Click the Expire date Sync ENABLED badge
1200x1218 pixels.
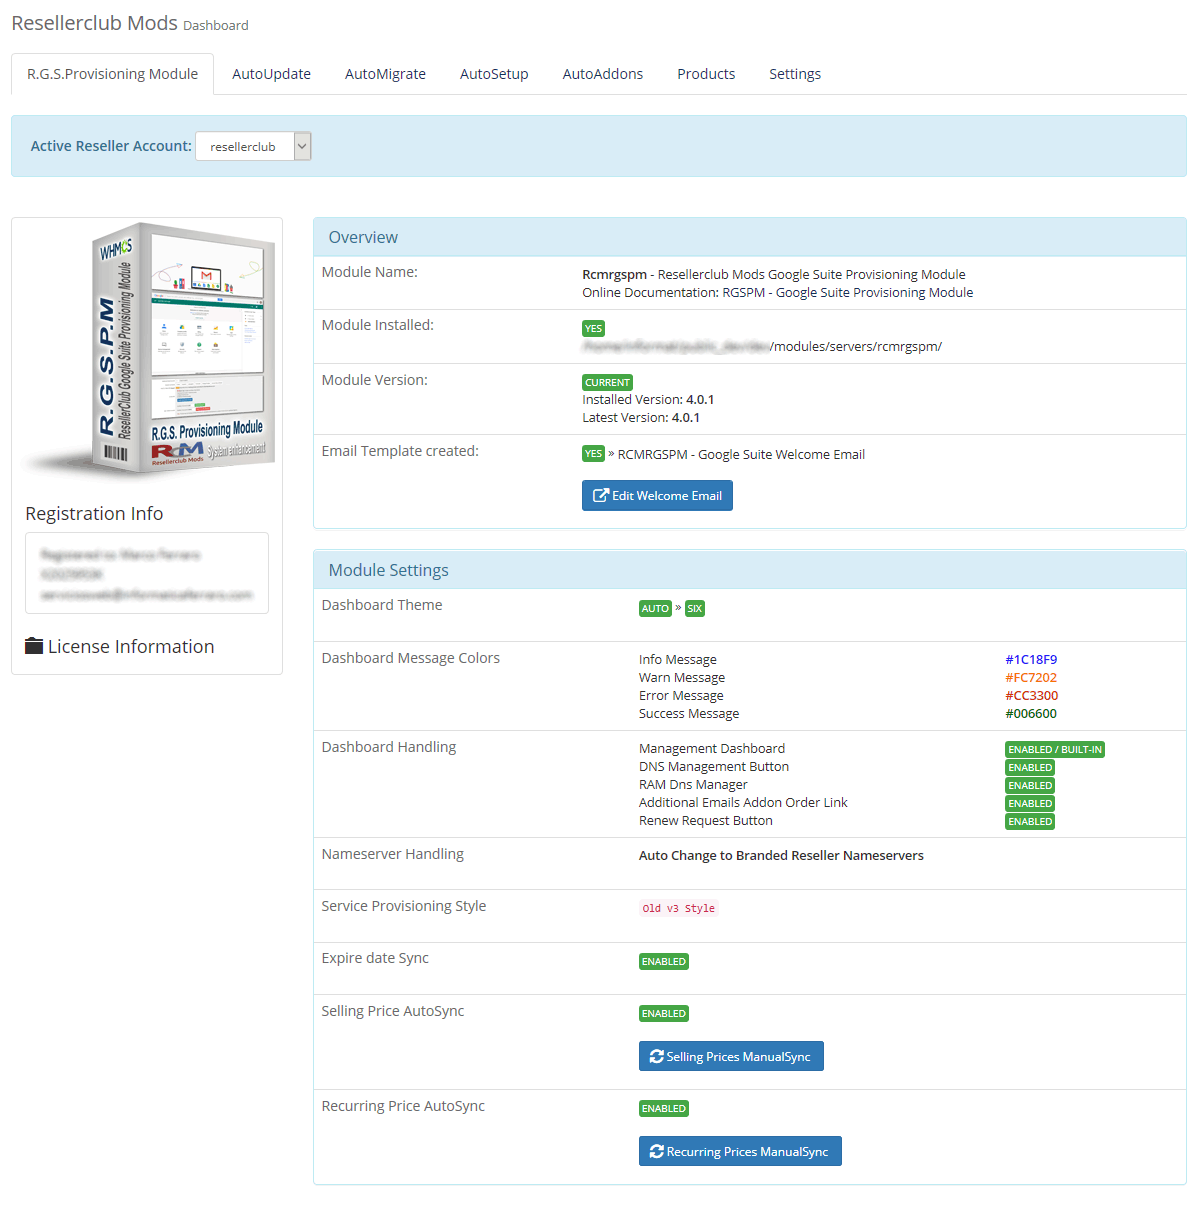[664, 961]
